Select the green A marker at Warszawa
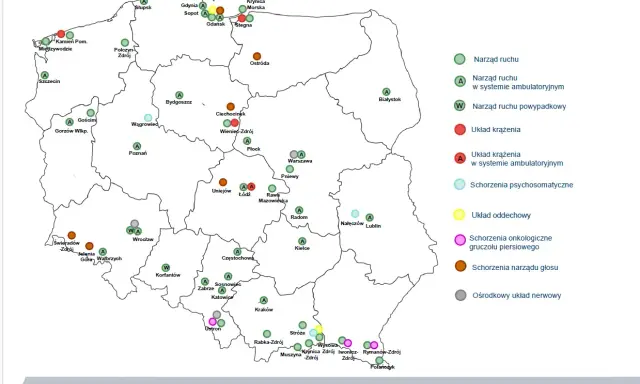The width and height of the screenshot is (640, 384). point(301,154)
